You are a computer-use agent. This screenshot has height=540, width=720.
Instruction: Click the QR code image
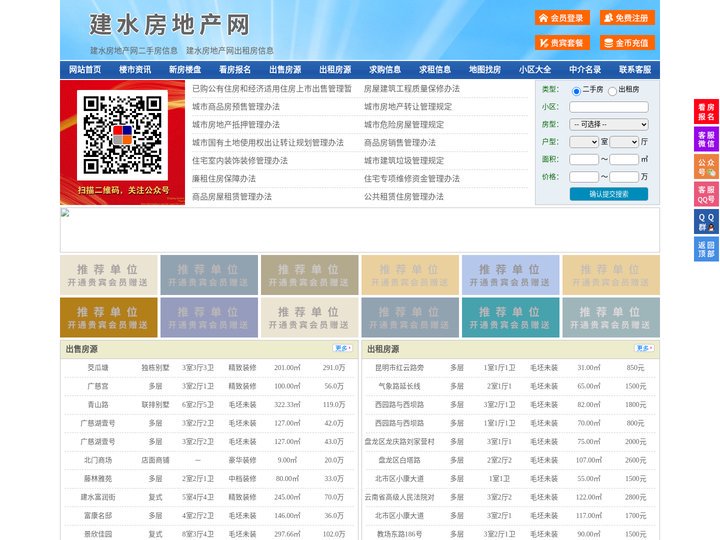(123, 135)
